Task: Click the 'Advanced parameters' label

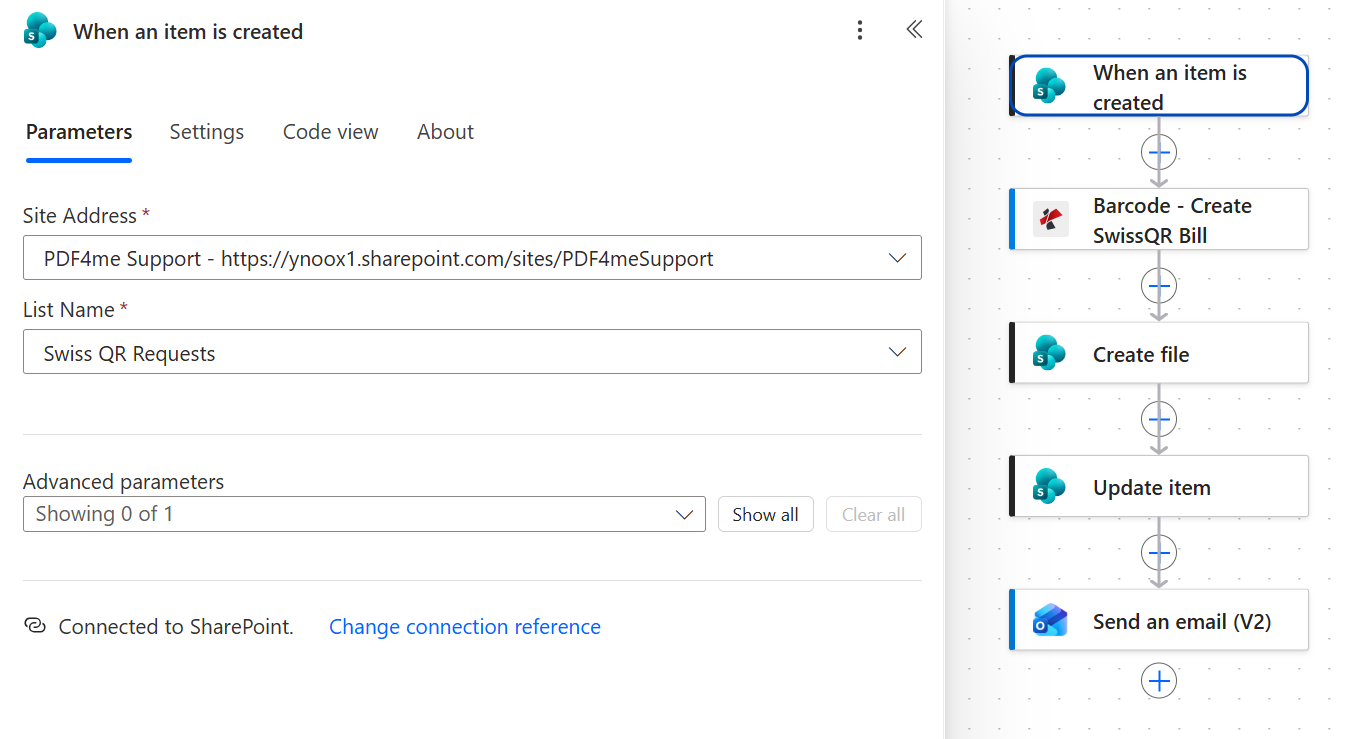Action: [x=124, y=481]
